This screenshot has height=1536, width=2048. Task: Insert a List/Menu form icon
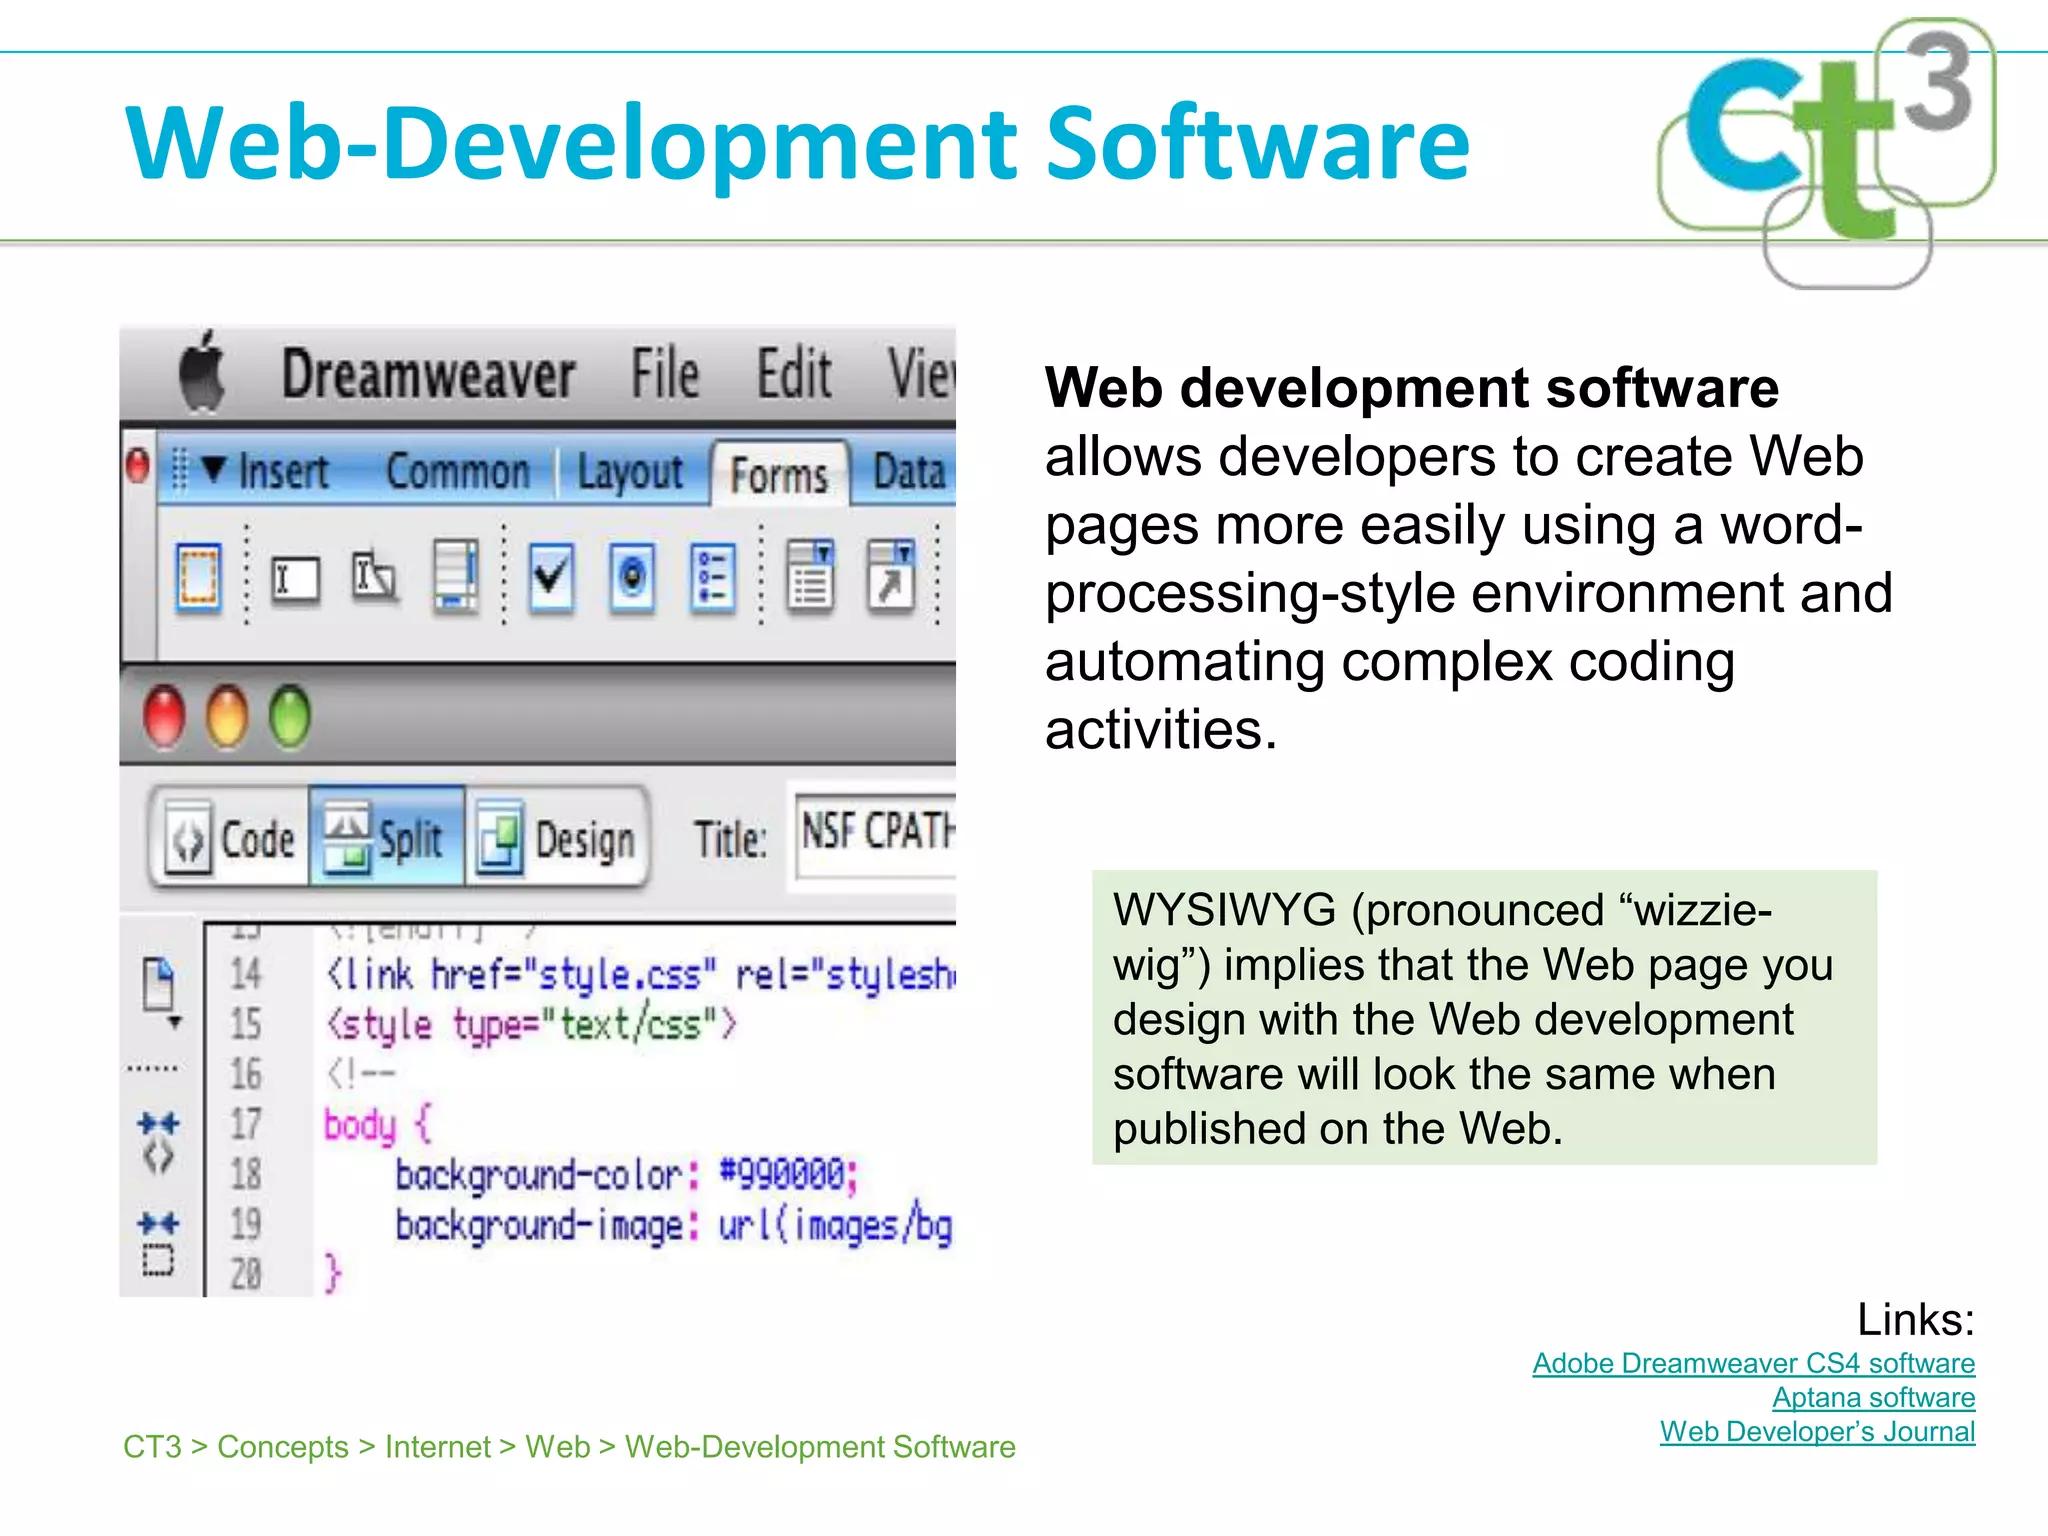tap(810, 575)
